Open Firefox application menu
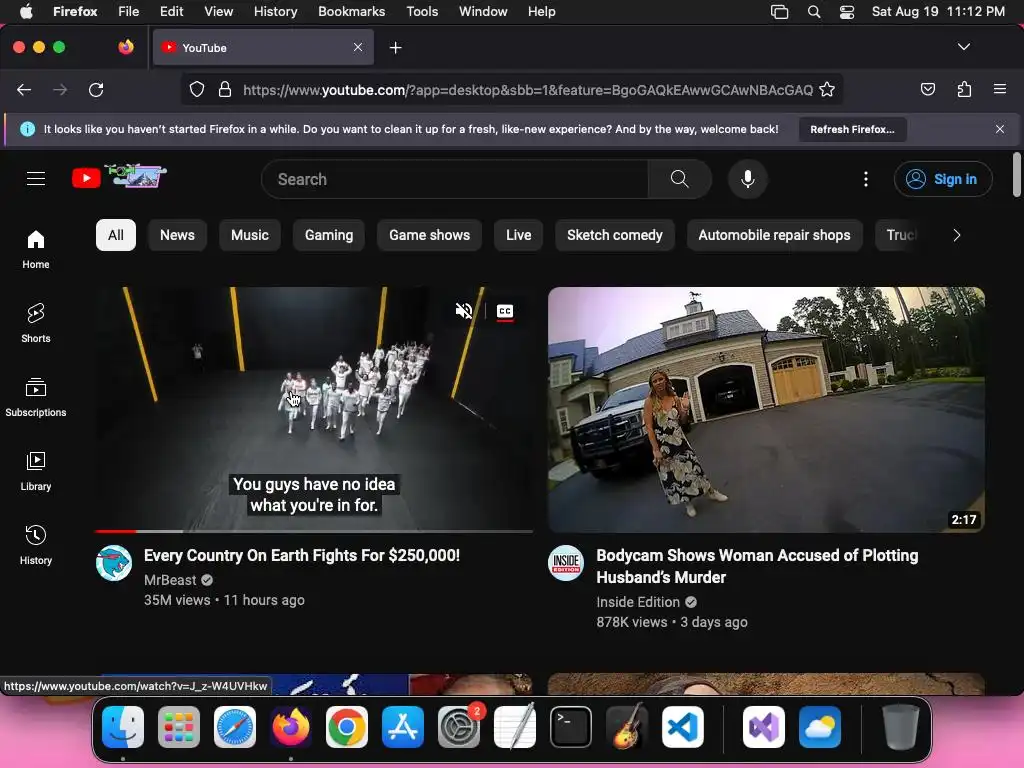The width and height of the screenshot is (1024, 768). click(x=1000, y=89)
